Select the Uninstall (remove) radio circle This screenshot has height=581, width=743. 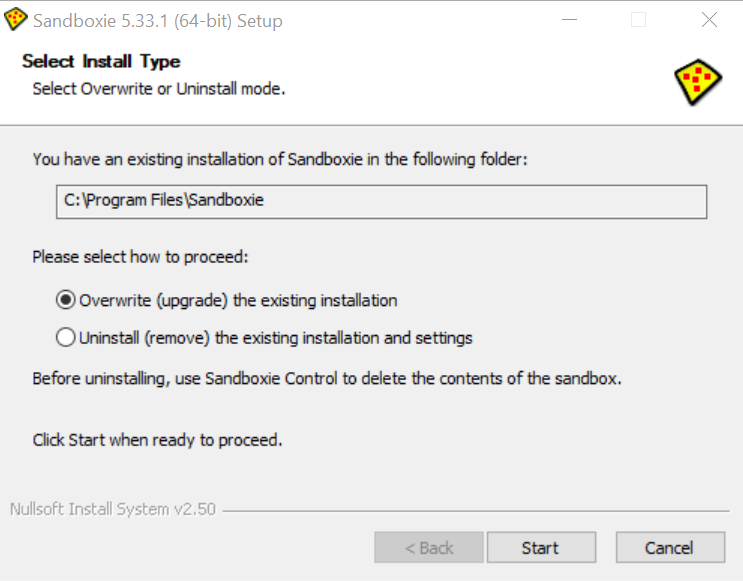(65, 337)
